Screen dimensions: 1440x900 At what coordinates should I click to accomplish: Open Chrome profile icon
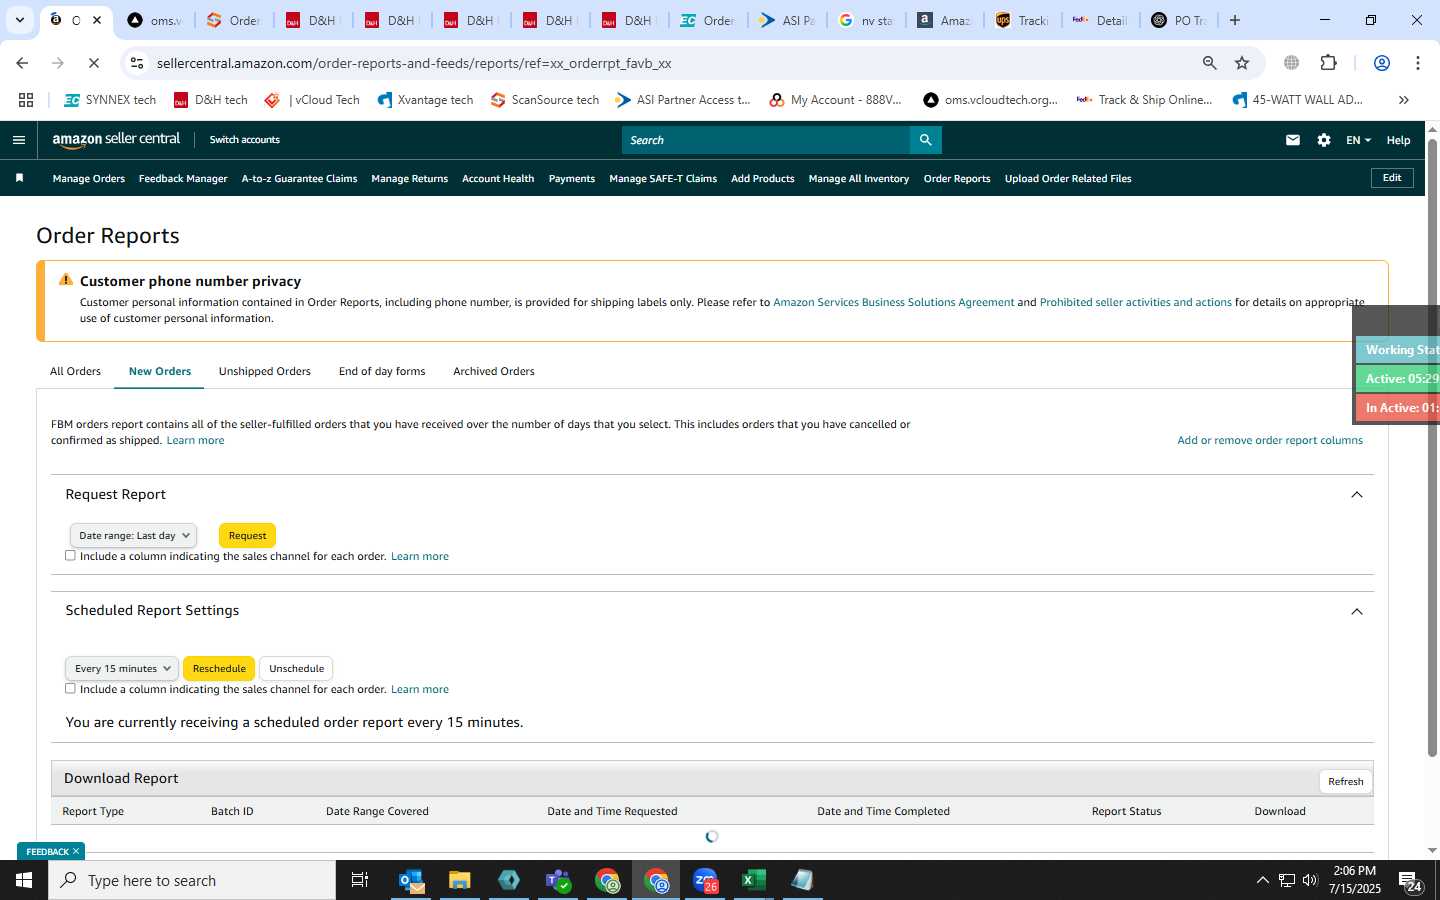[x=1382, y=63]
